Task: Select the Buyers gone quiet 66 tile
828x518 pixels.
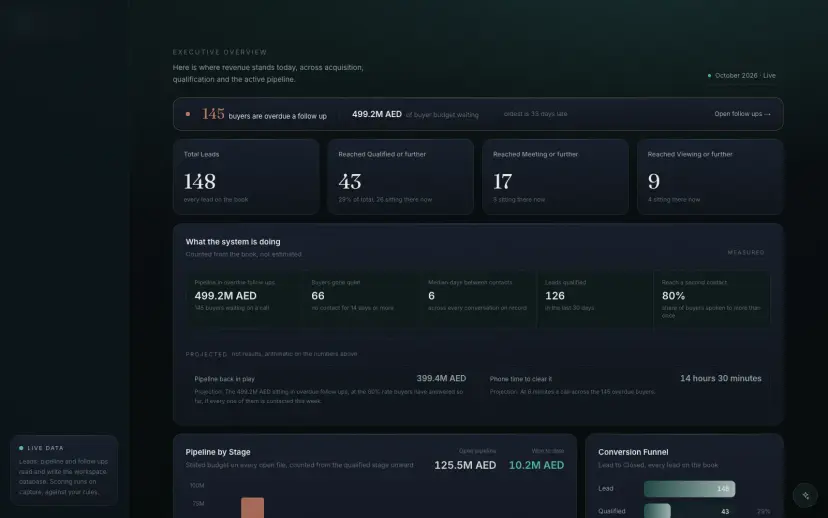Action: (361, 299)
